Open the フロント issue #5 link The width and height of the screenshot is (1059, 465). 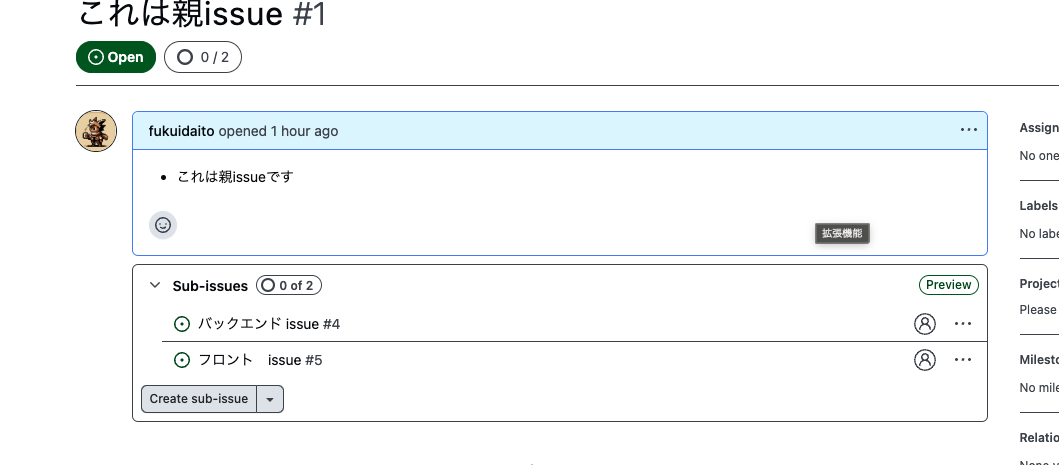[x=260, y=360]
